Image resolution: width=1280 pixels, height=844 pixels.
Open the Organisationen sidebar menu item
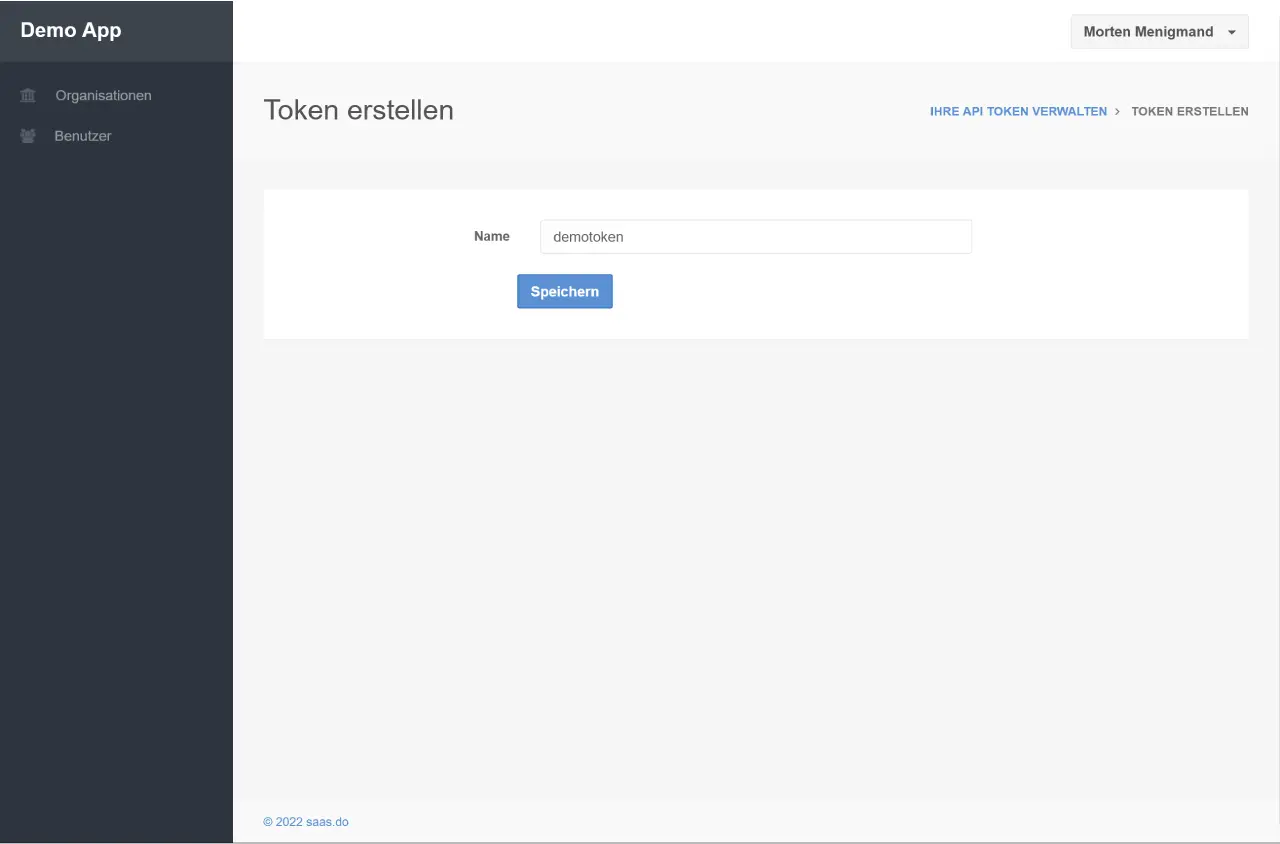[103, 96]
